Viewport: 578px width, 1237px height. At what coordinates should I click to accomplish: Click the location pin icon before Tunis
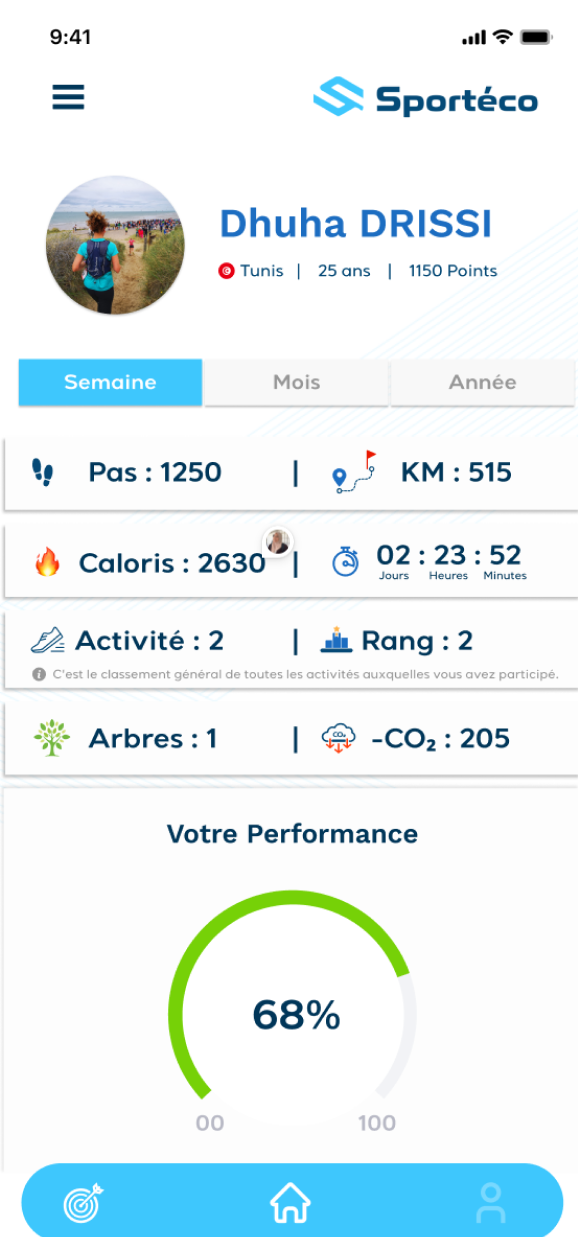point(226,270)
